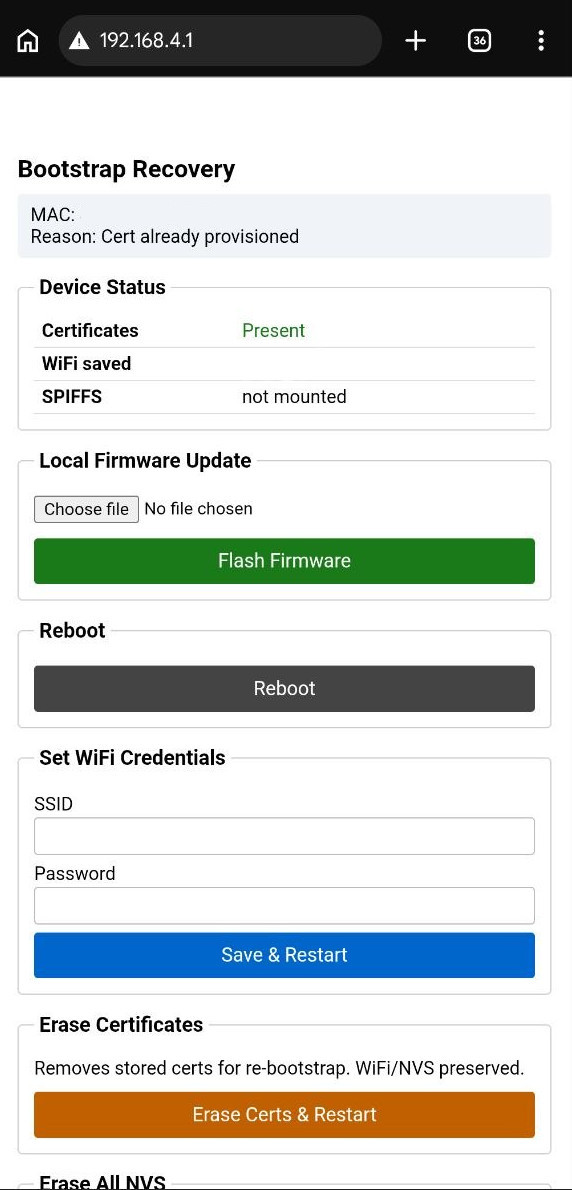Click the 192.168.4.1 address bar

[x=219, y=40]
